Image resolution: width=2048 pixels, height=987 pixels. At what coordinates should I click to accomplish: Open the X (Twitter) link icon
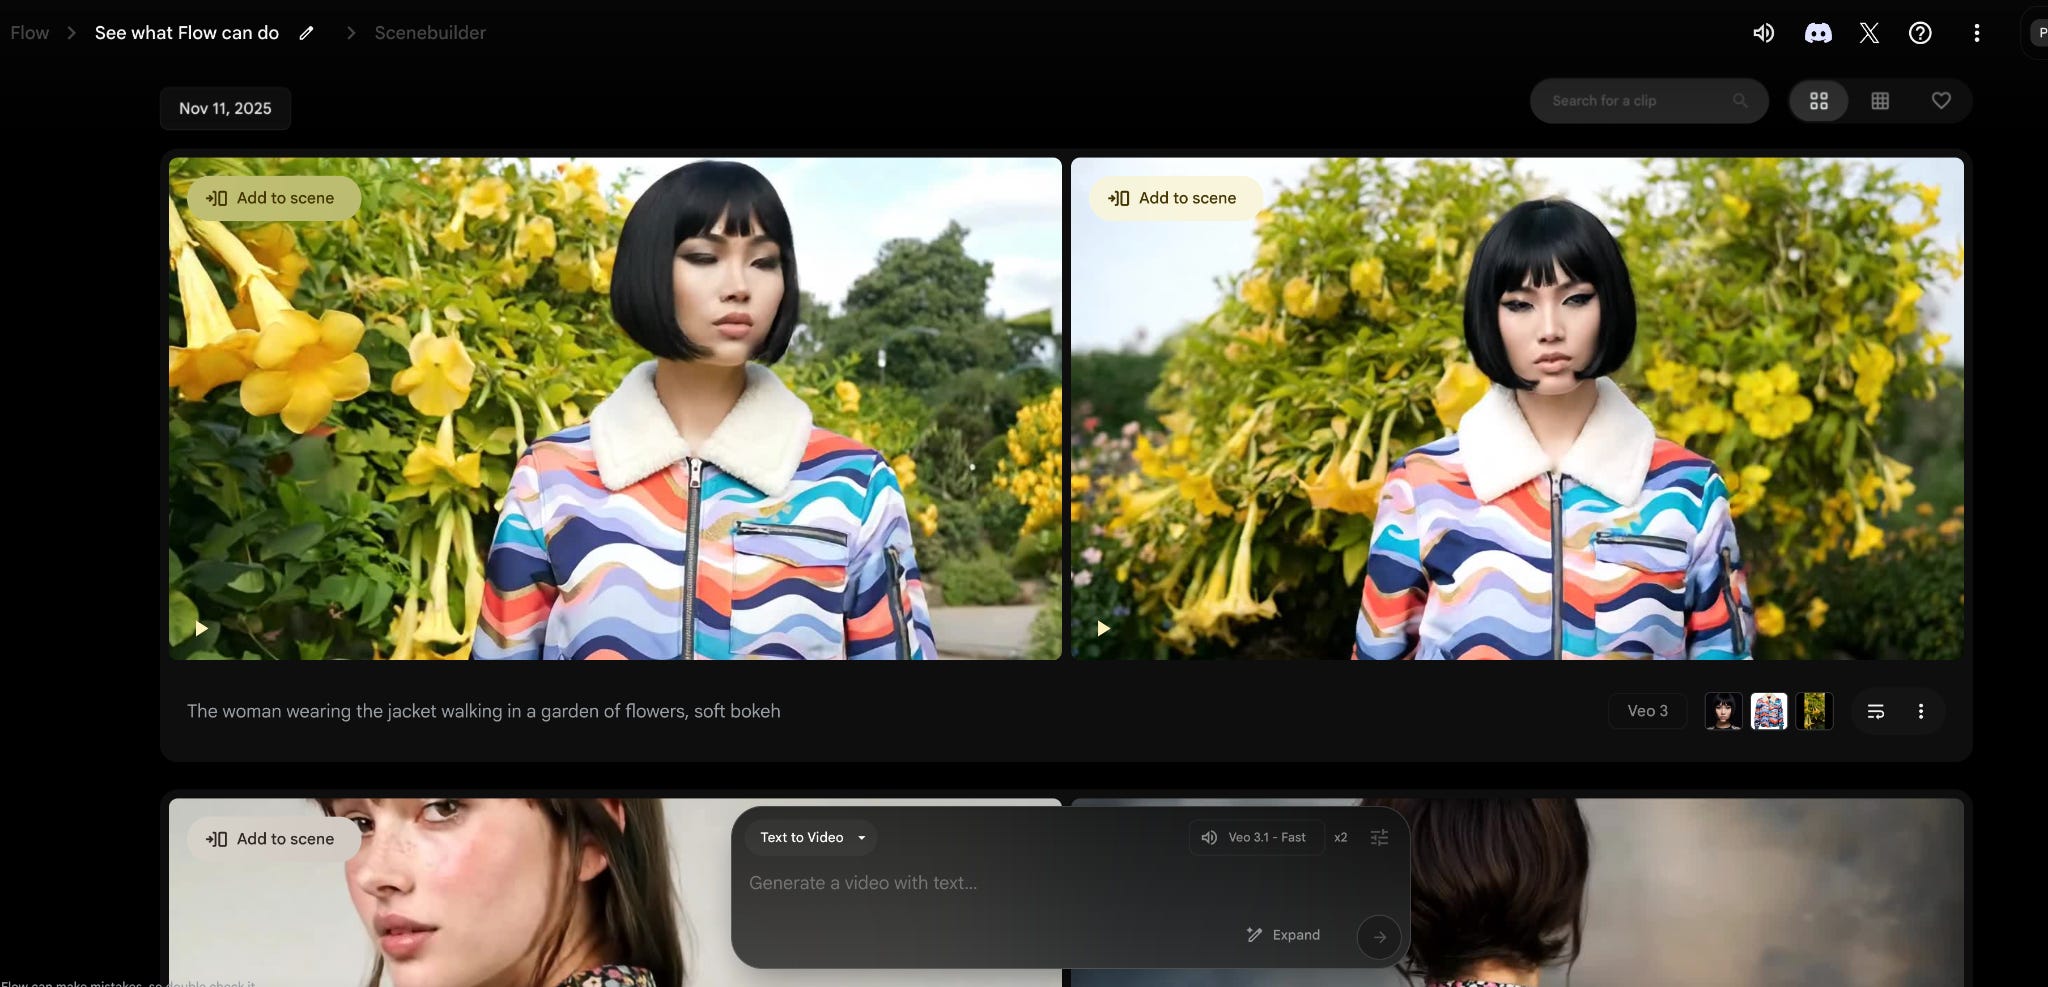coord(1869,33)
